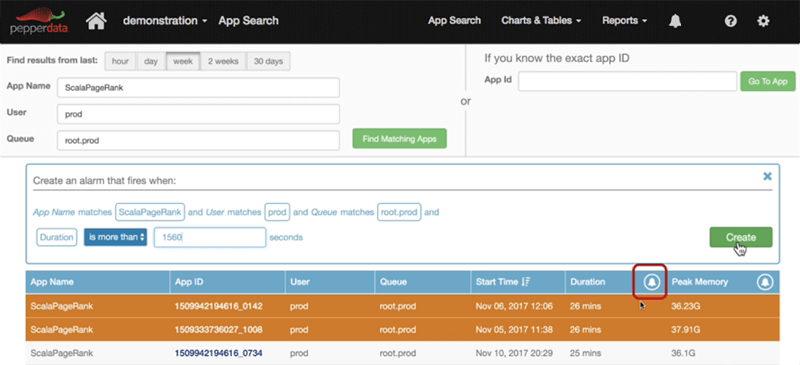The width and height of the screenshot is (800, 365).
Task: Open the demonstration cluster dropdown
Action: [x=165, y=21]
